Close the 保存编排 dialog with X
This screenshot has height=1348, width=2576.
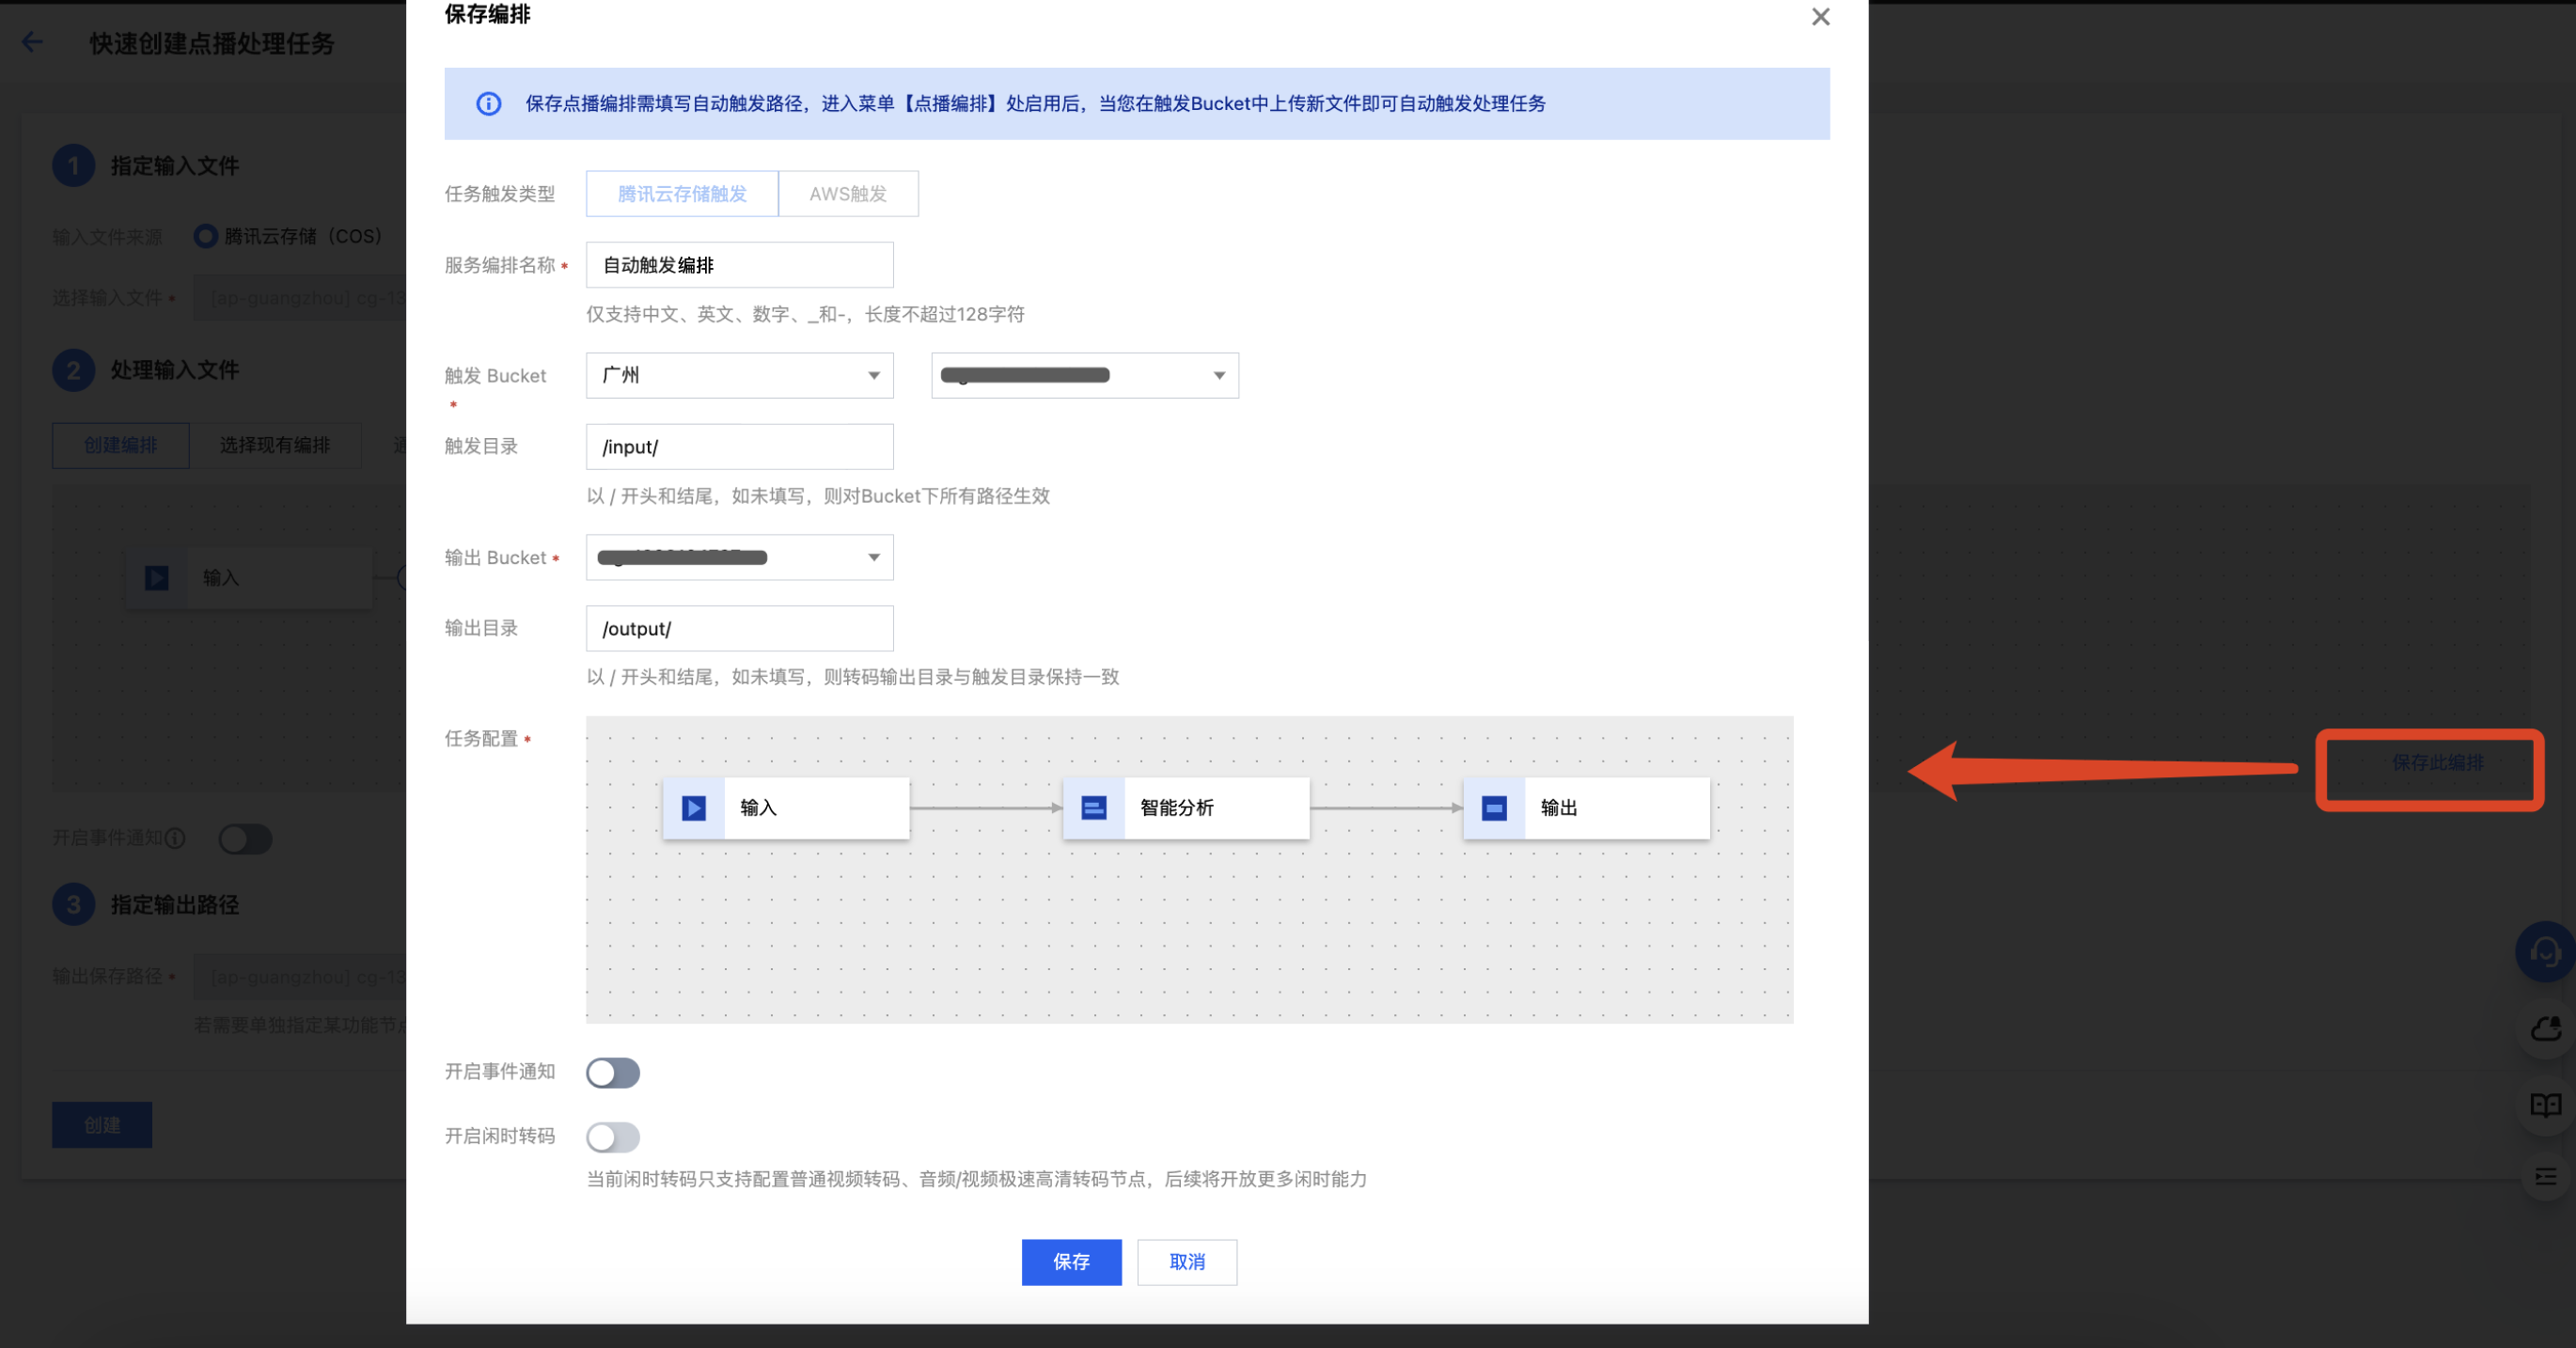[1820, 17]
